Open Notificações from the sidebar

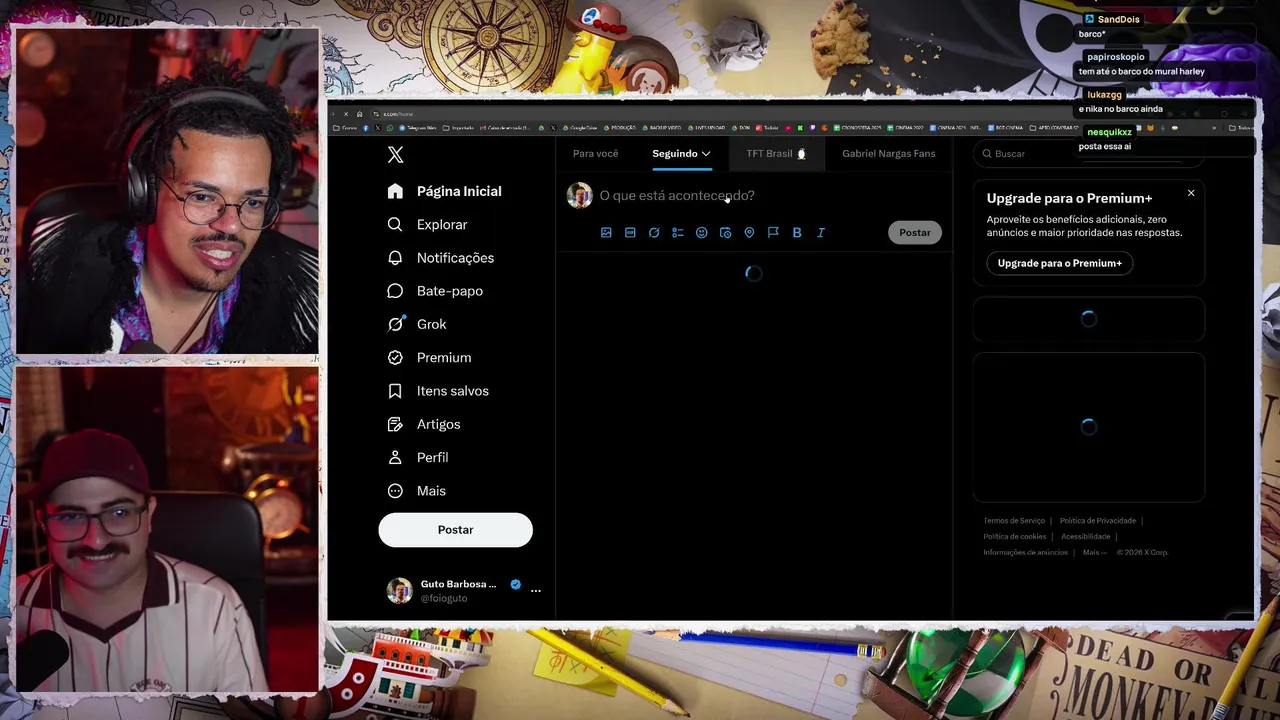(x=441, y=258)
